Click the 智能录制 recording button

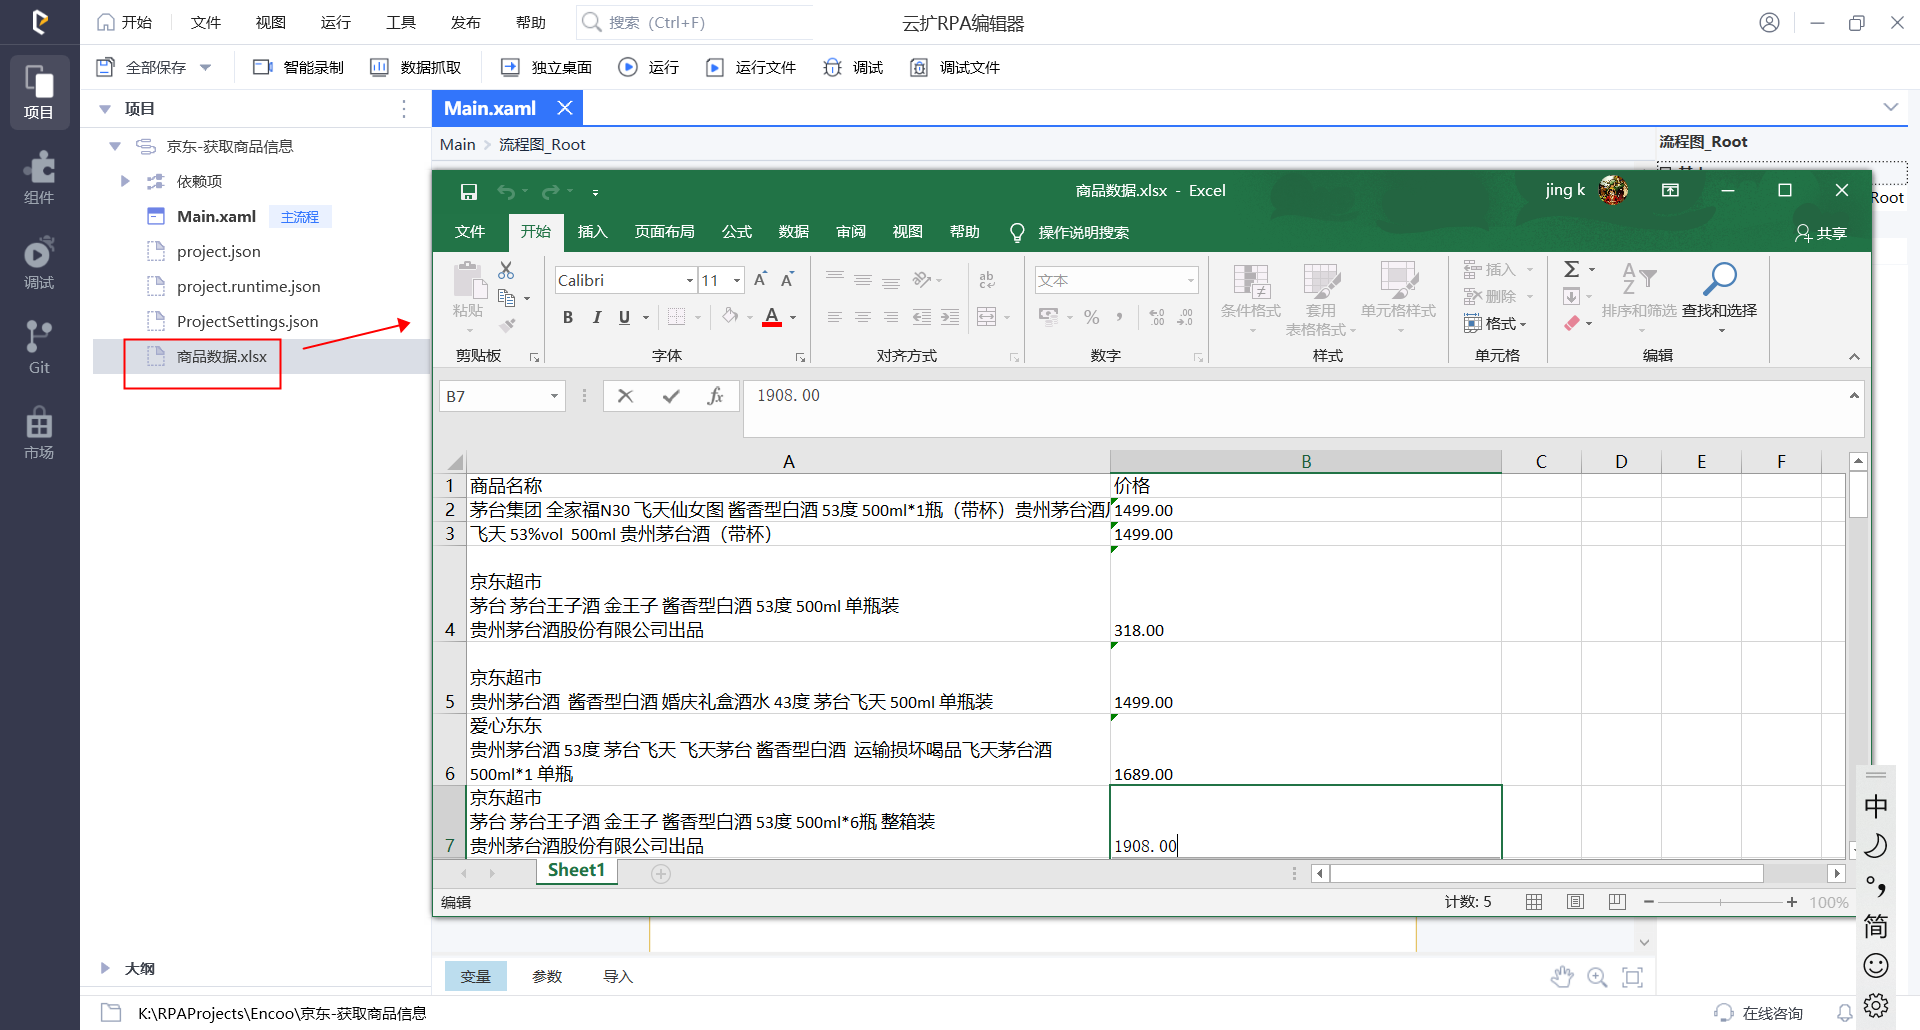298,67
